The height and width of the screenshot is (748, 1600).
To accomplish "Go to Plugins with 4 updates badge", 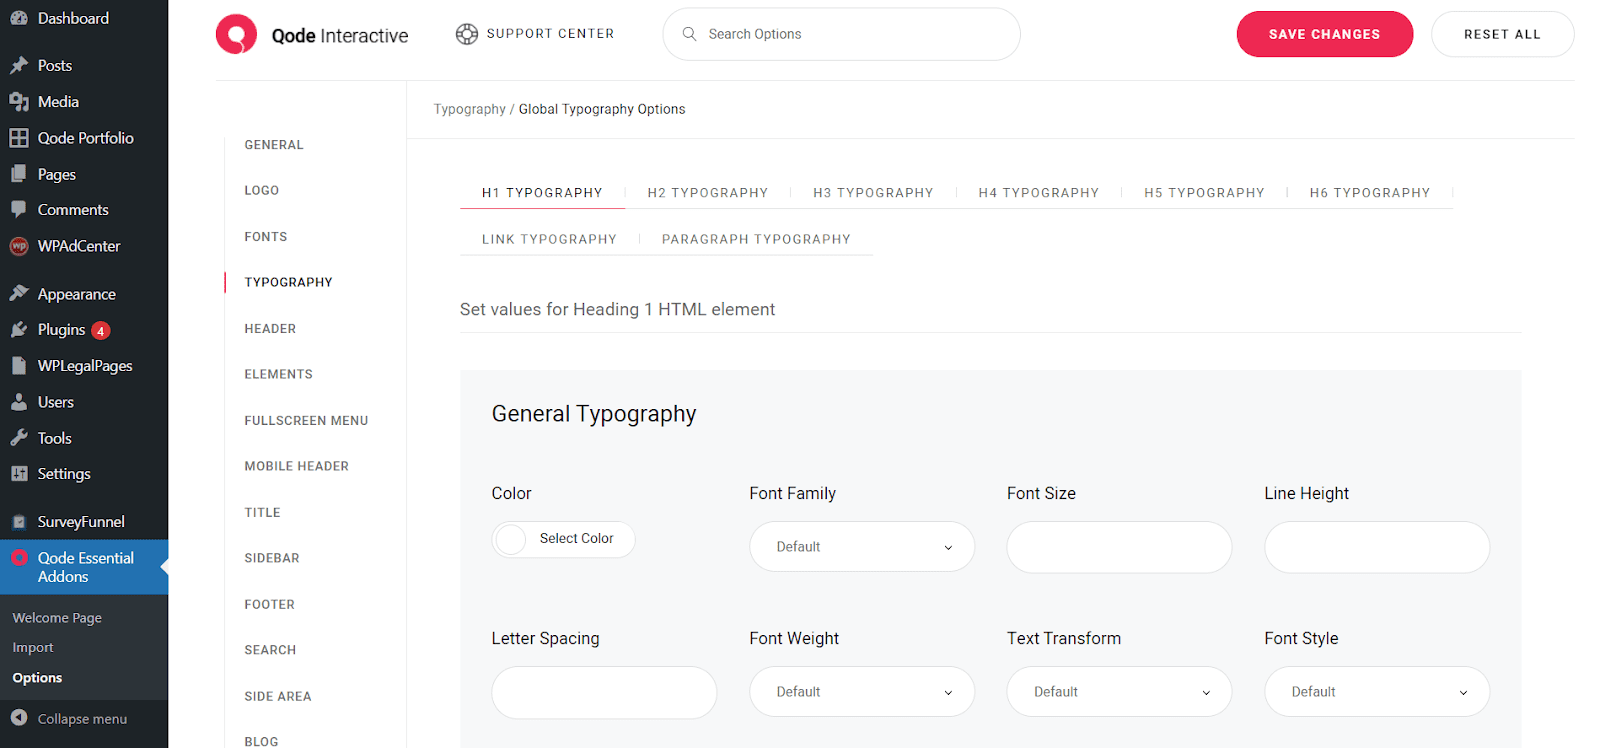I will coord(62,330).
